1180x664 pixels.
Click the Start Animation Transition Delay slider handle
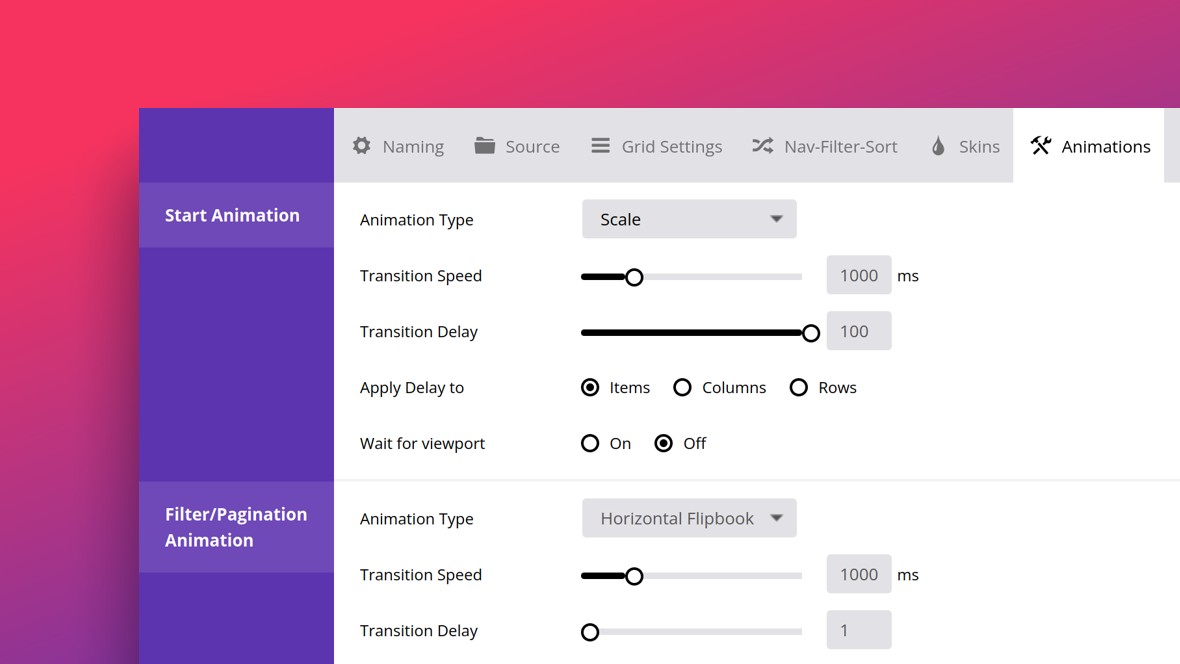coord(810,333)
